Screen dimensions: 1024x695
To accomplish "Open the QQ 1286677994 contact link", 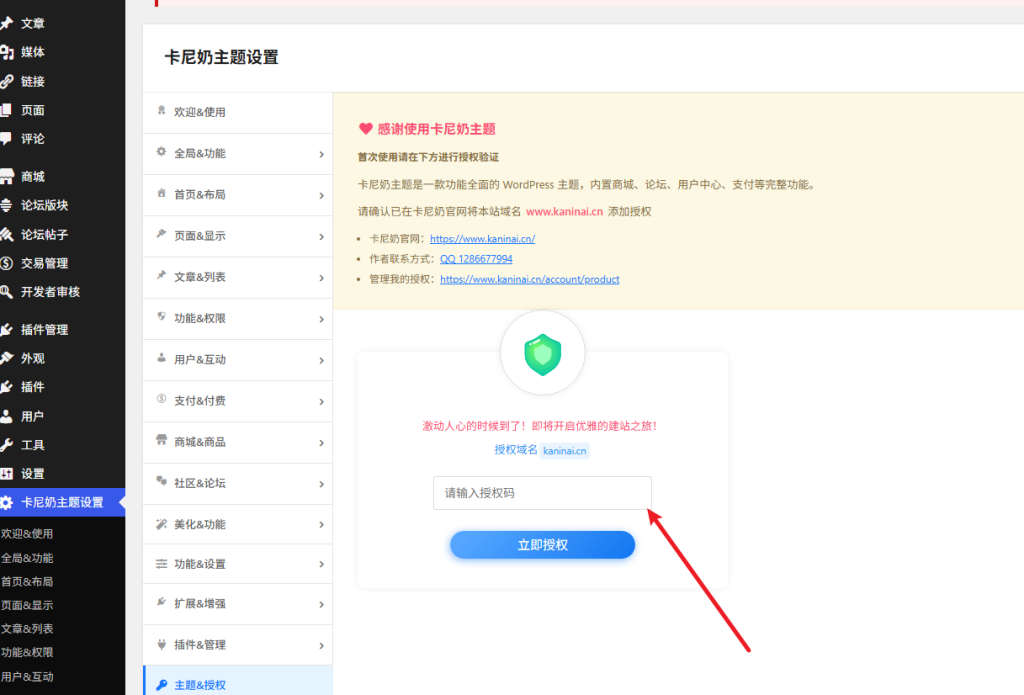I will 476,259.
